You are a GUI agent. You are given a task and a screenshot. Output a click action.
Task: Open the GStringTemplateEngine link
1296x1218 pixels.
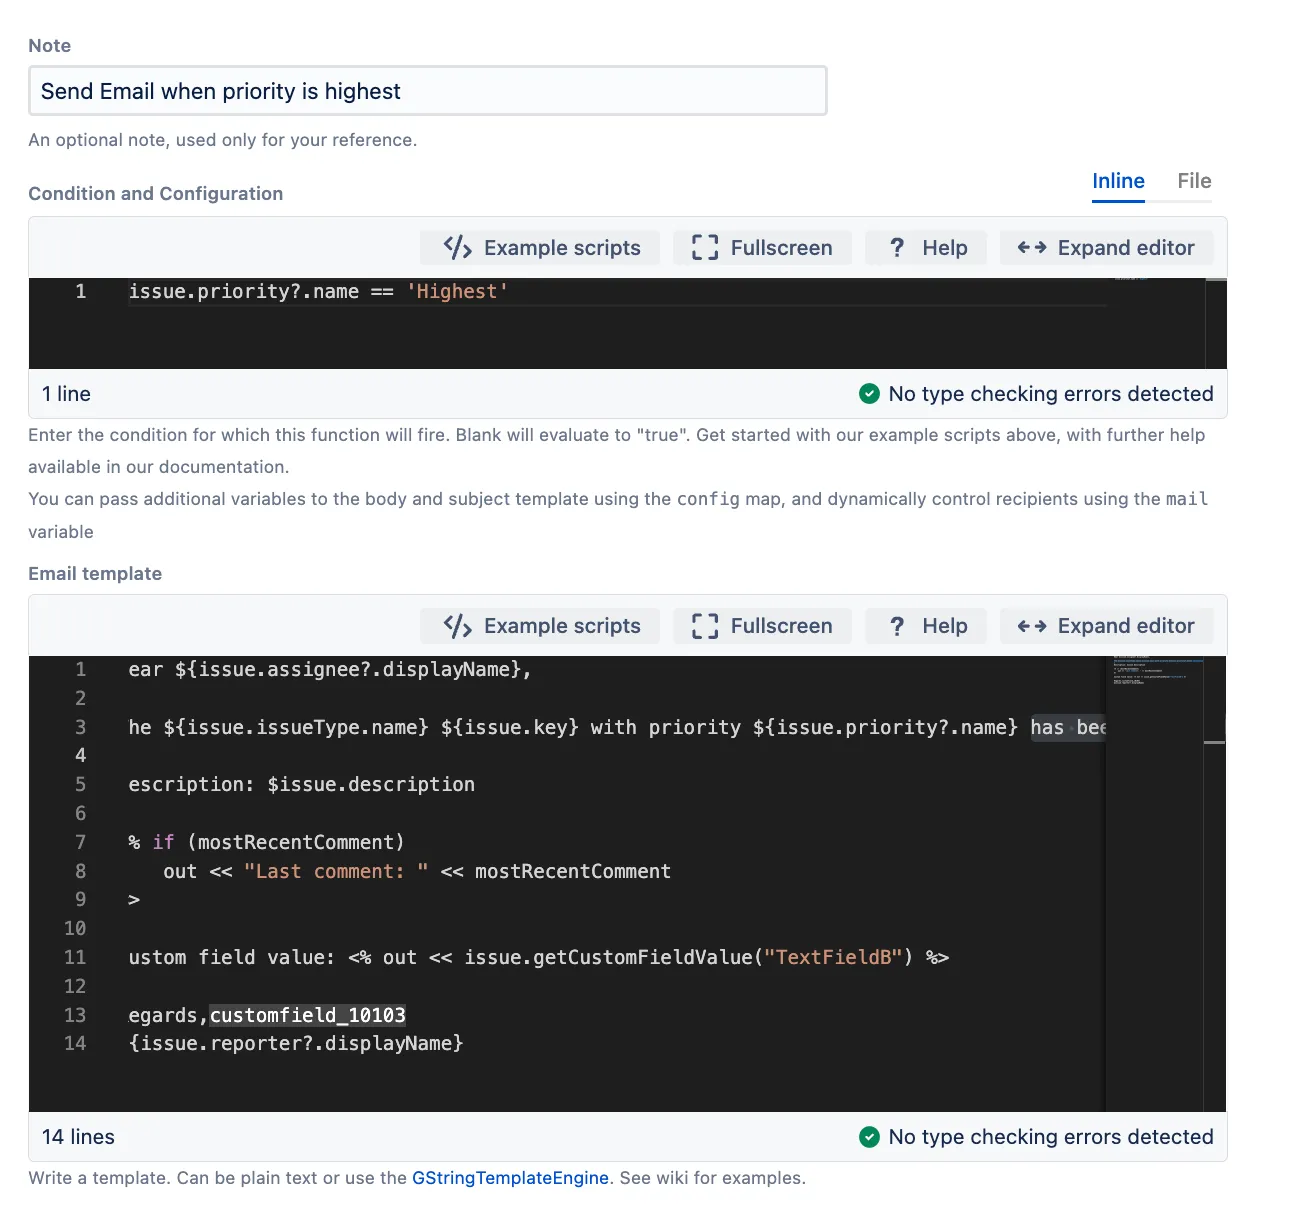510,1178
